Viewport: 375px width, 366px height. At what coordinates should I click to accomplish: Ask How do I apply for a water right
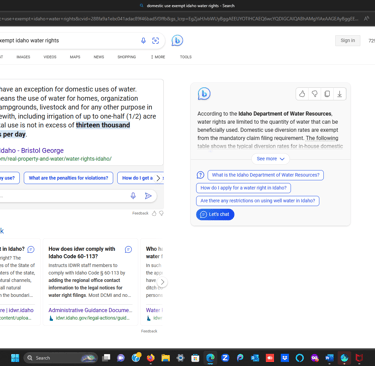point(243,188)
